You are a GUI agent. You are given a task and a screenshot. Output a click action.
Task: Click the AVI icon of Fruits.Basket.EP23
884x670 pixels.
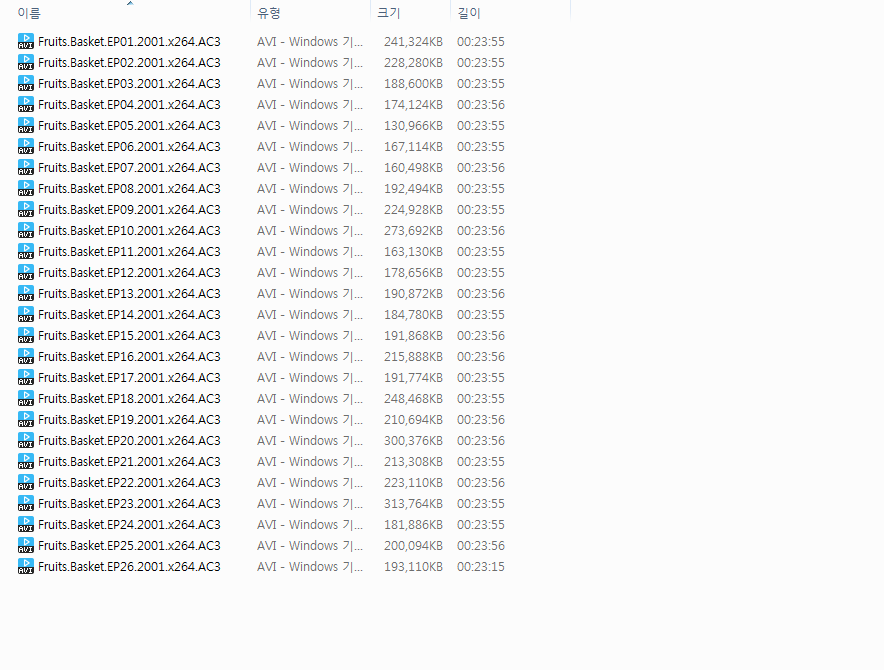pos(26,504)
